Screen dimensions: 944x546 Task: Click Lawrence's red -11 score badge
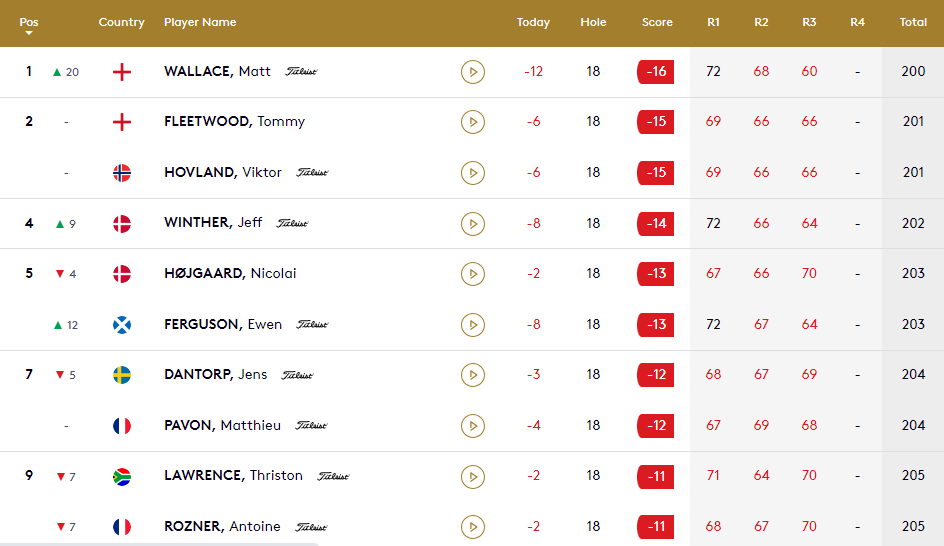pyautogui.click(x=656, y=476)
